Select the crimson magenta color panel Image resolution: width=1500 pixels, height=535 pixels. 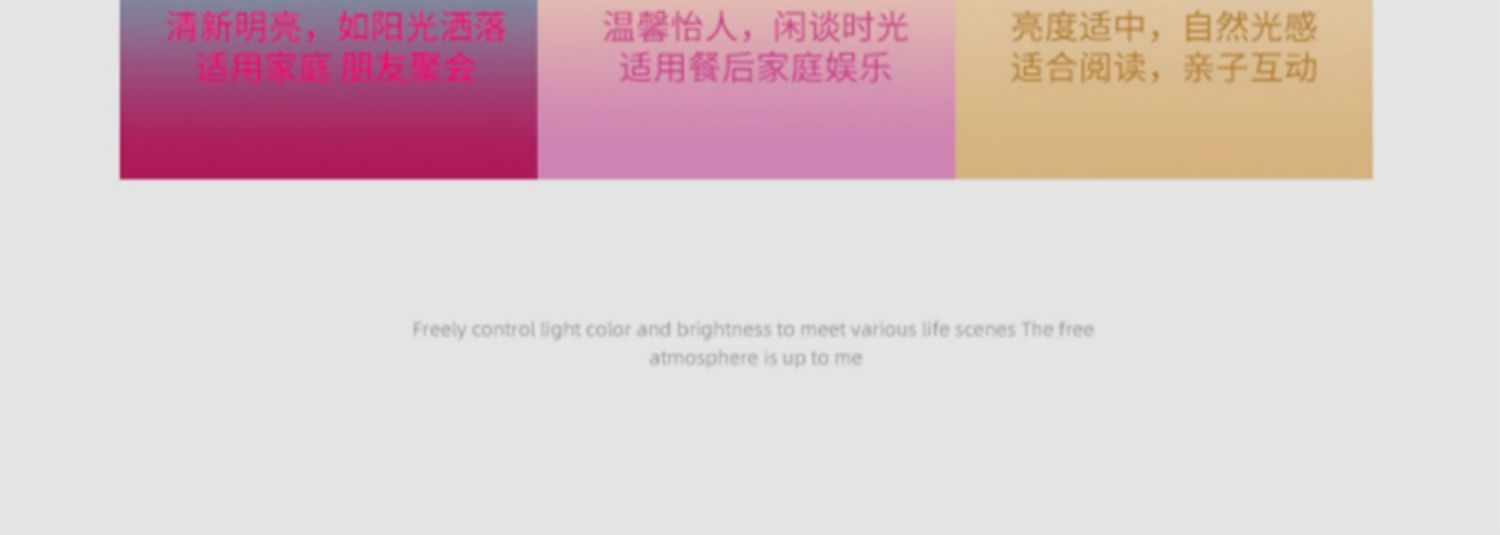[x=329, y=90]
